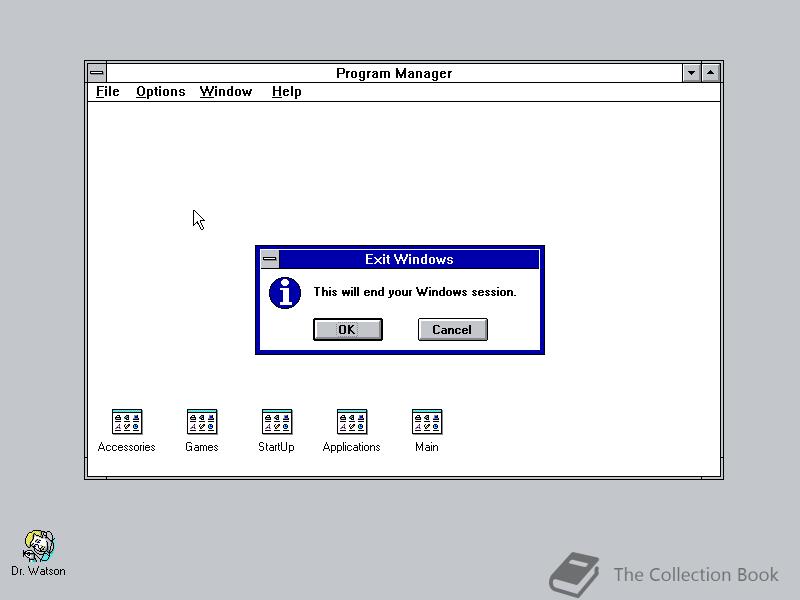Click the Main label text
This screenshot has width=800, height=600.
coord(427,447)
